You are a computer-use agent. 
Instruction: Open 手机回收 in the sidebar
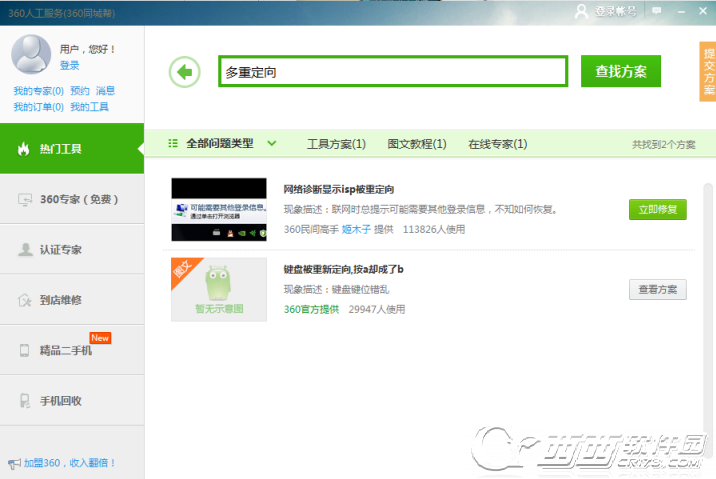click(x=72, y=400)
